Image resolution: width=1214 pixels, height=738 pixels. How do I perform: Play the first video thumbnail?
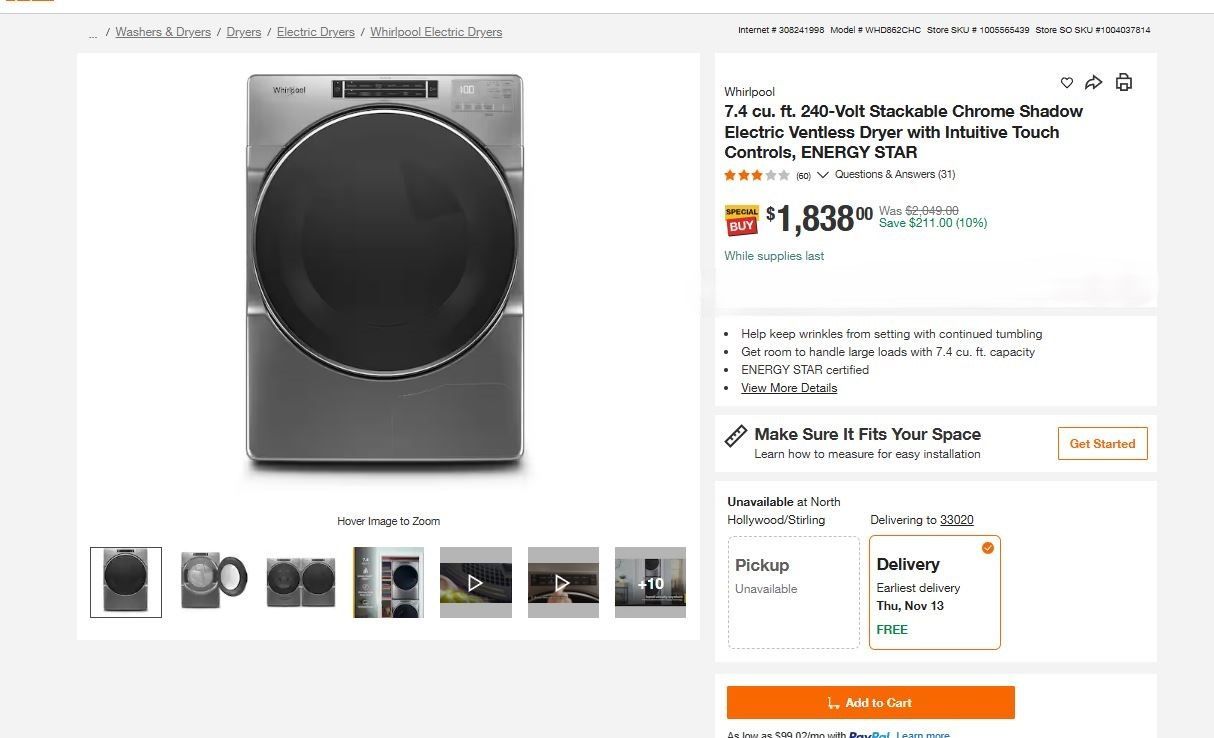point(475,582)
